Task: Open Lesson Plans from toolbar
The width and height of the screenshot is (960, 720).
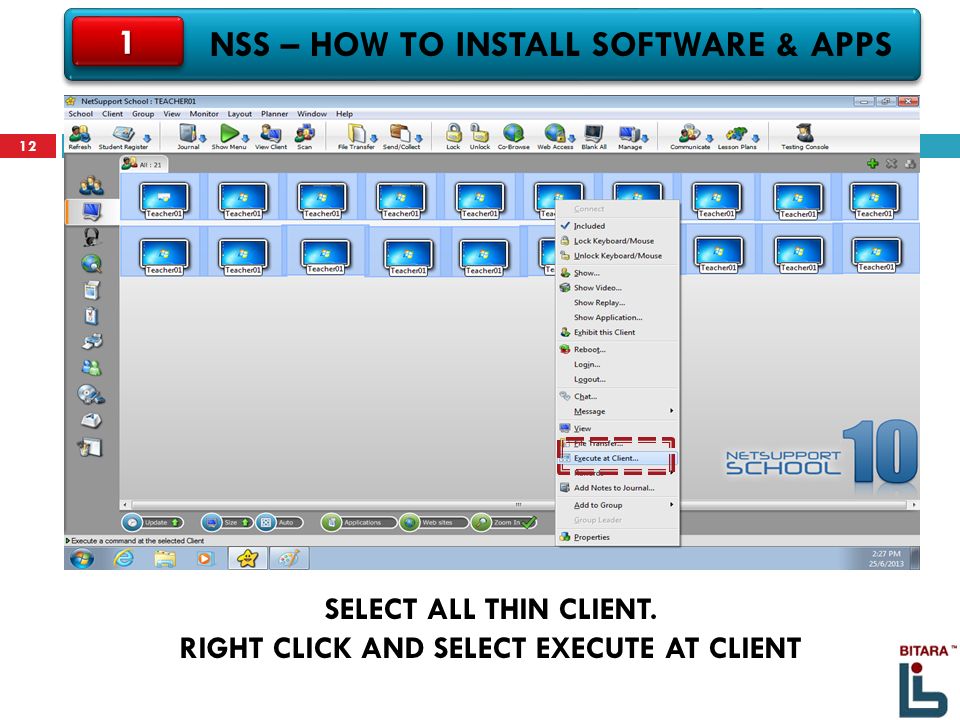Action: 737,136
